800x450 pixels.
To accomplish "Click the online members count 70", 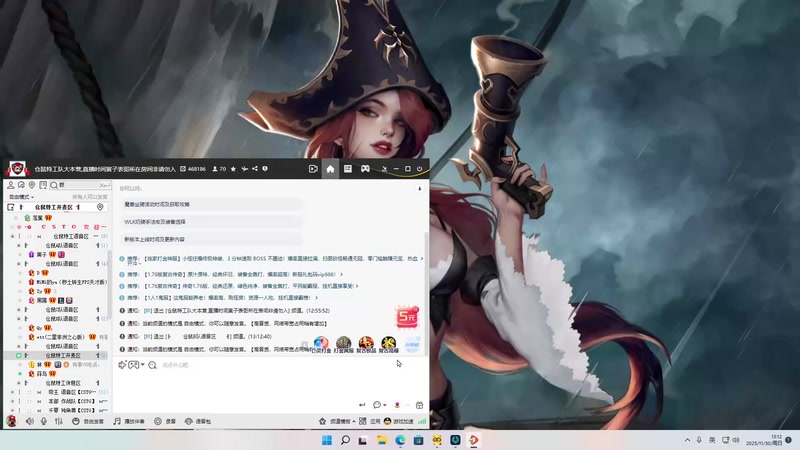I will point(219,169).
